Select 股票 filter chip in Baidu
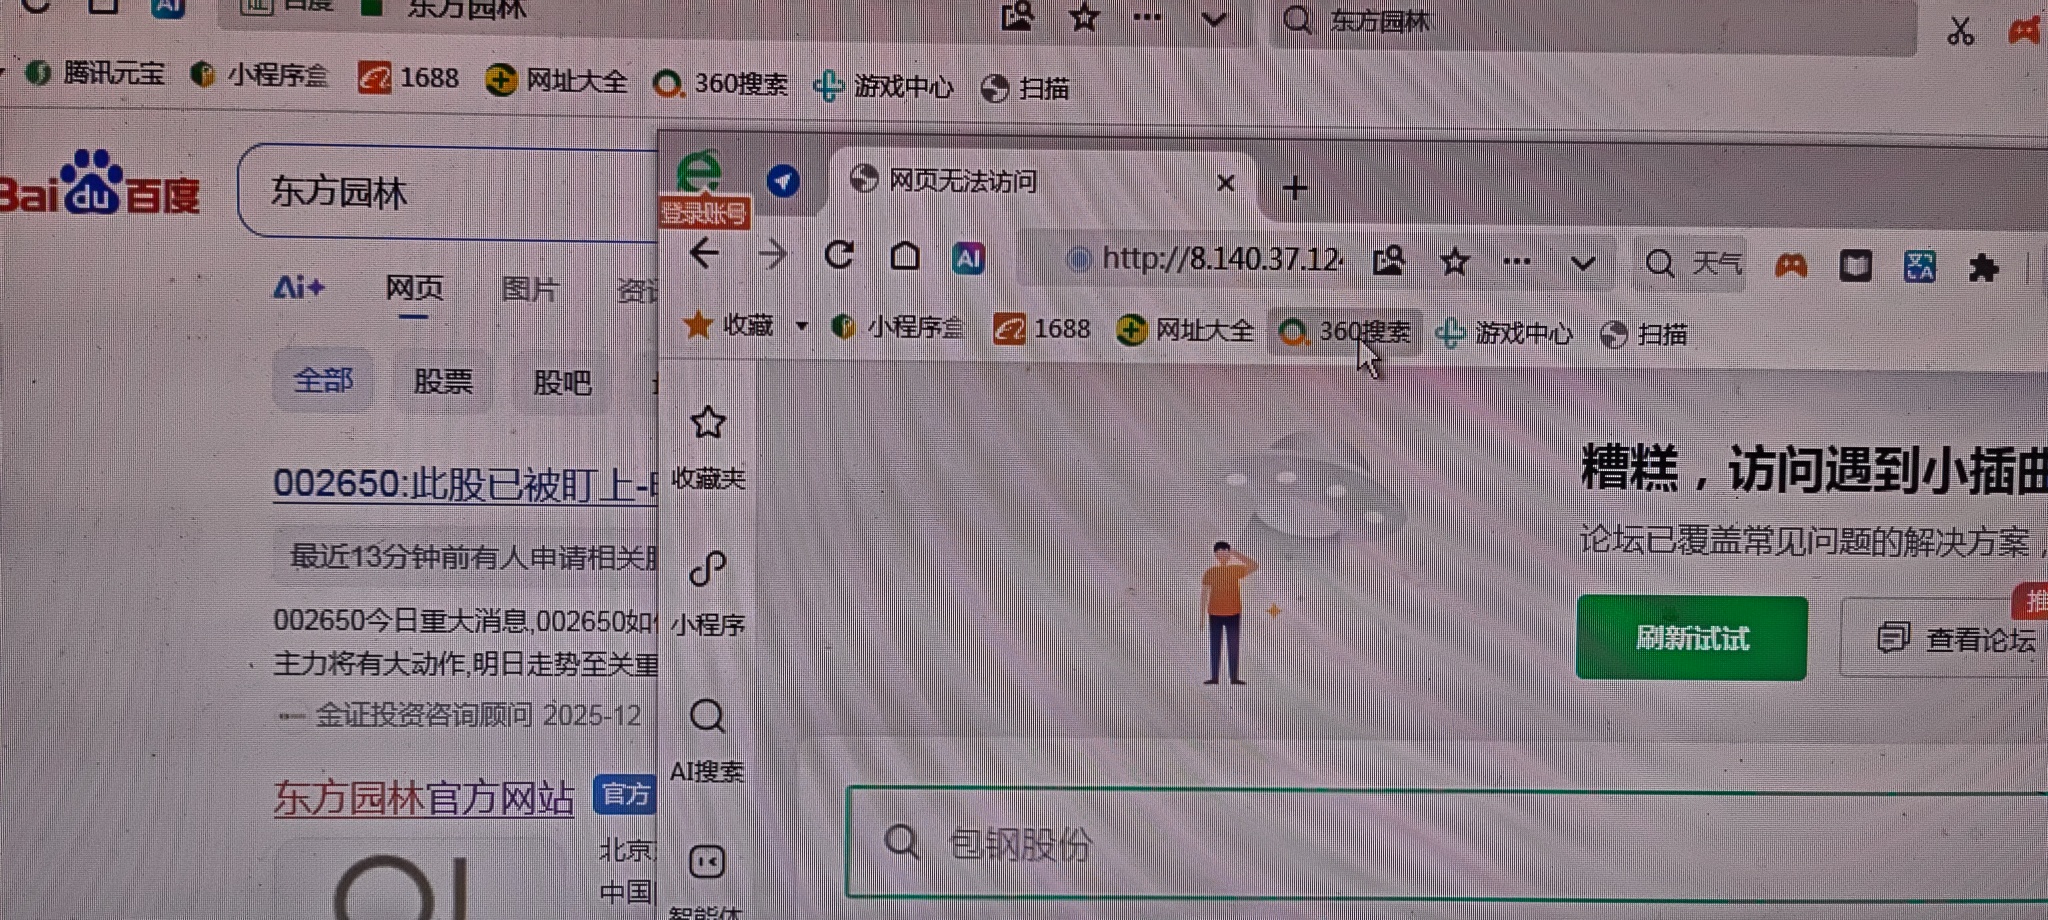Image resolution: width=2048 pixels, height=920 pixels. tap(443, 382)
